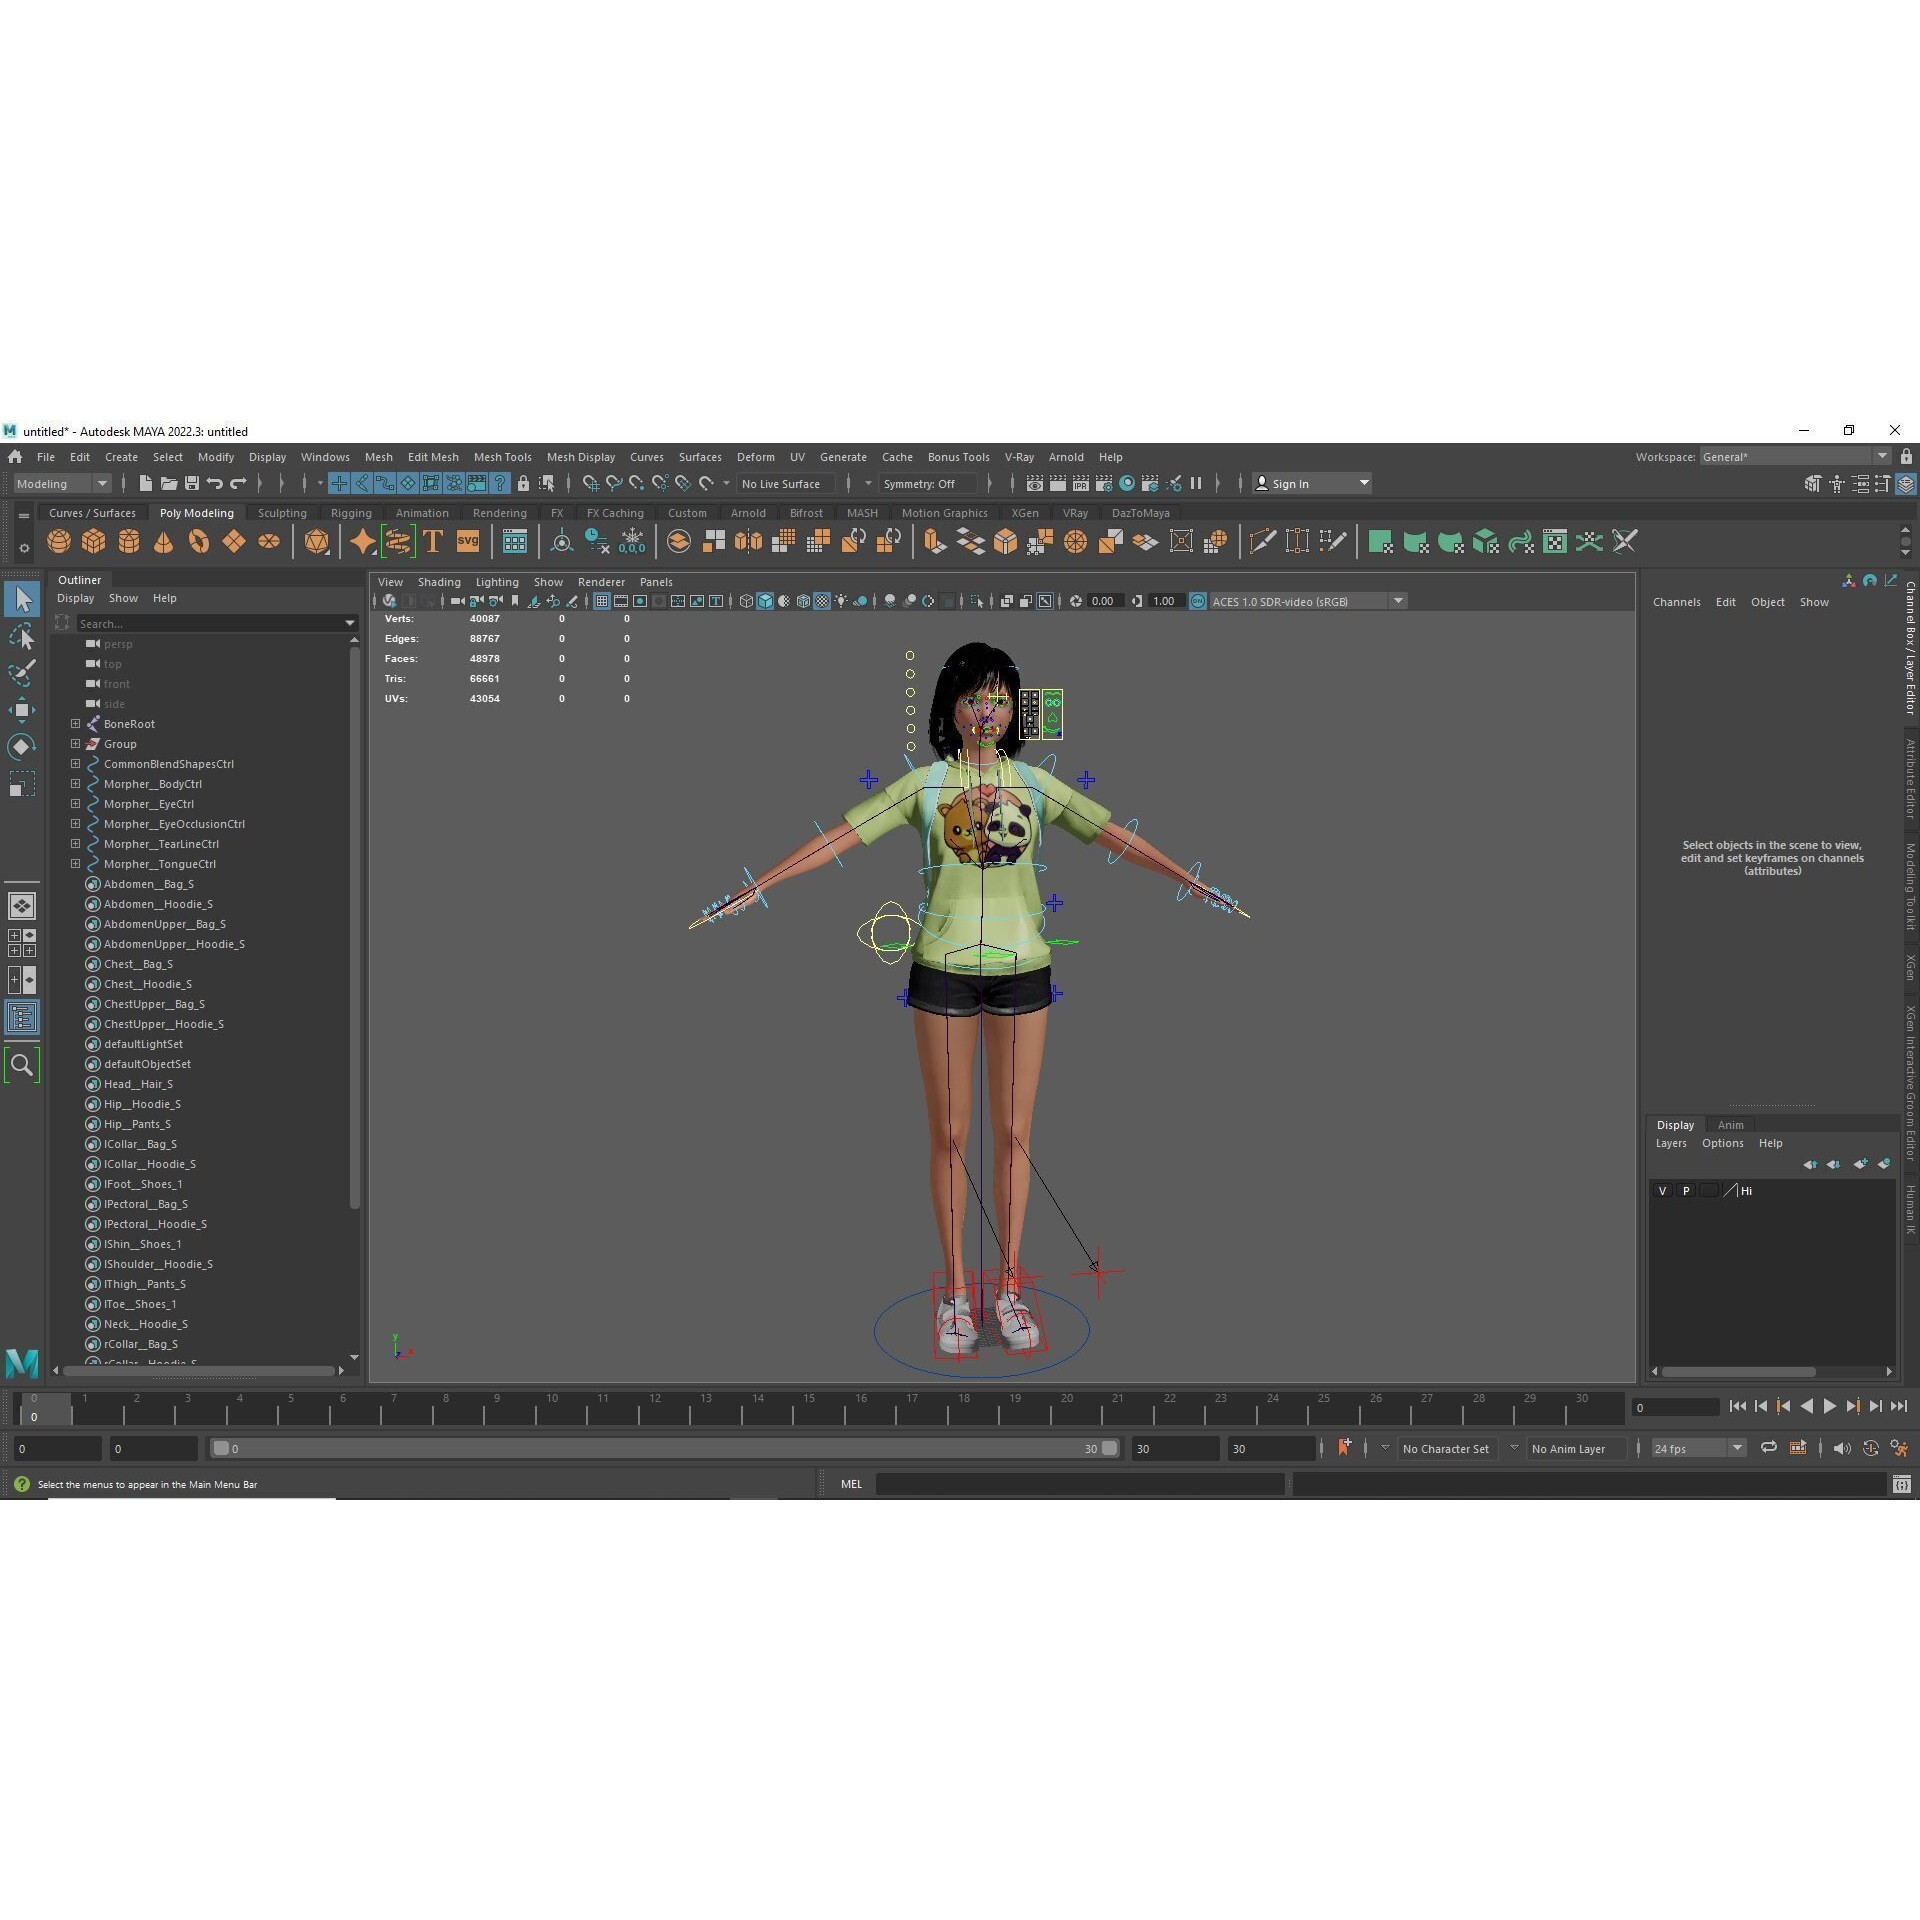This screenshot has width=1920, height=1920.
Task: Click the Open Scene folder icon
Action: pyautogui.click(x=169, y=484)
